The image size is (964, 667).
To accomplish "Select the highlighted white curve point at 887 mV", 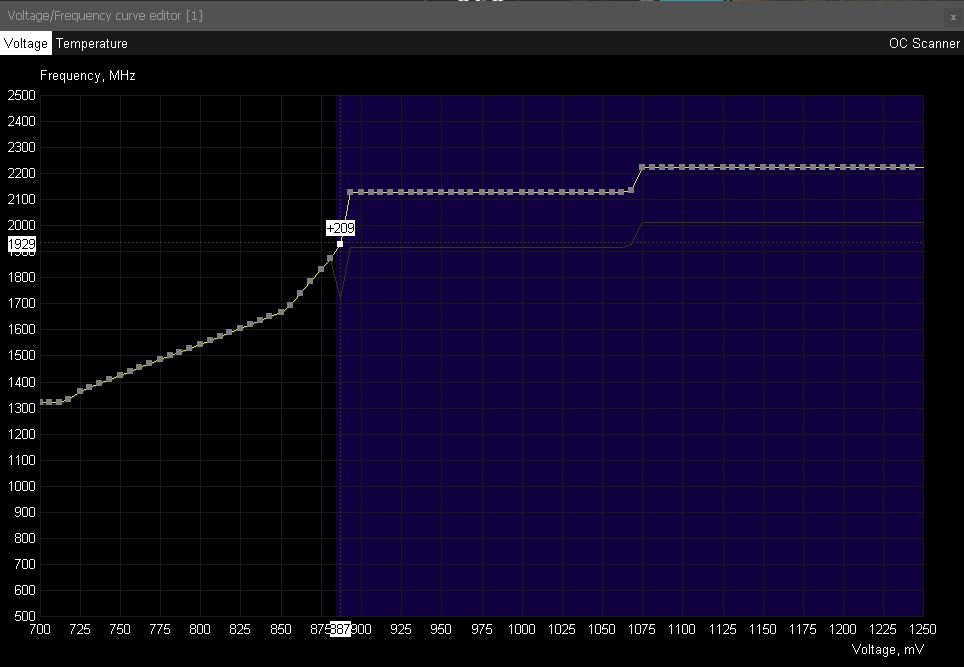I will click(340, 244).
